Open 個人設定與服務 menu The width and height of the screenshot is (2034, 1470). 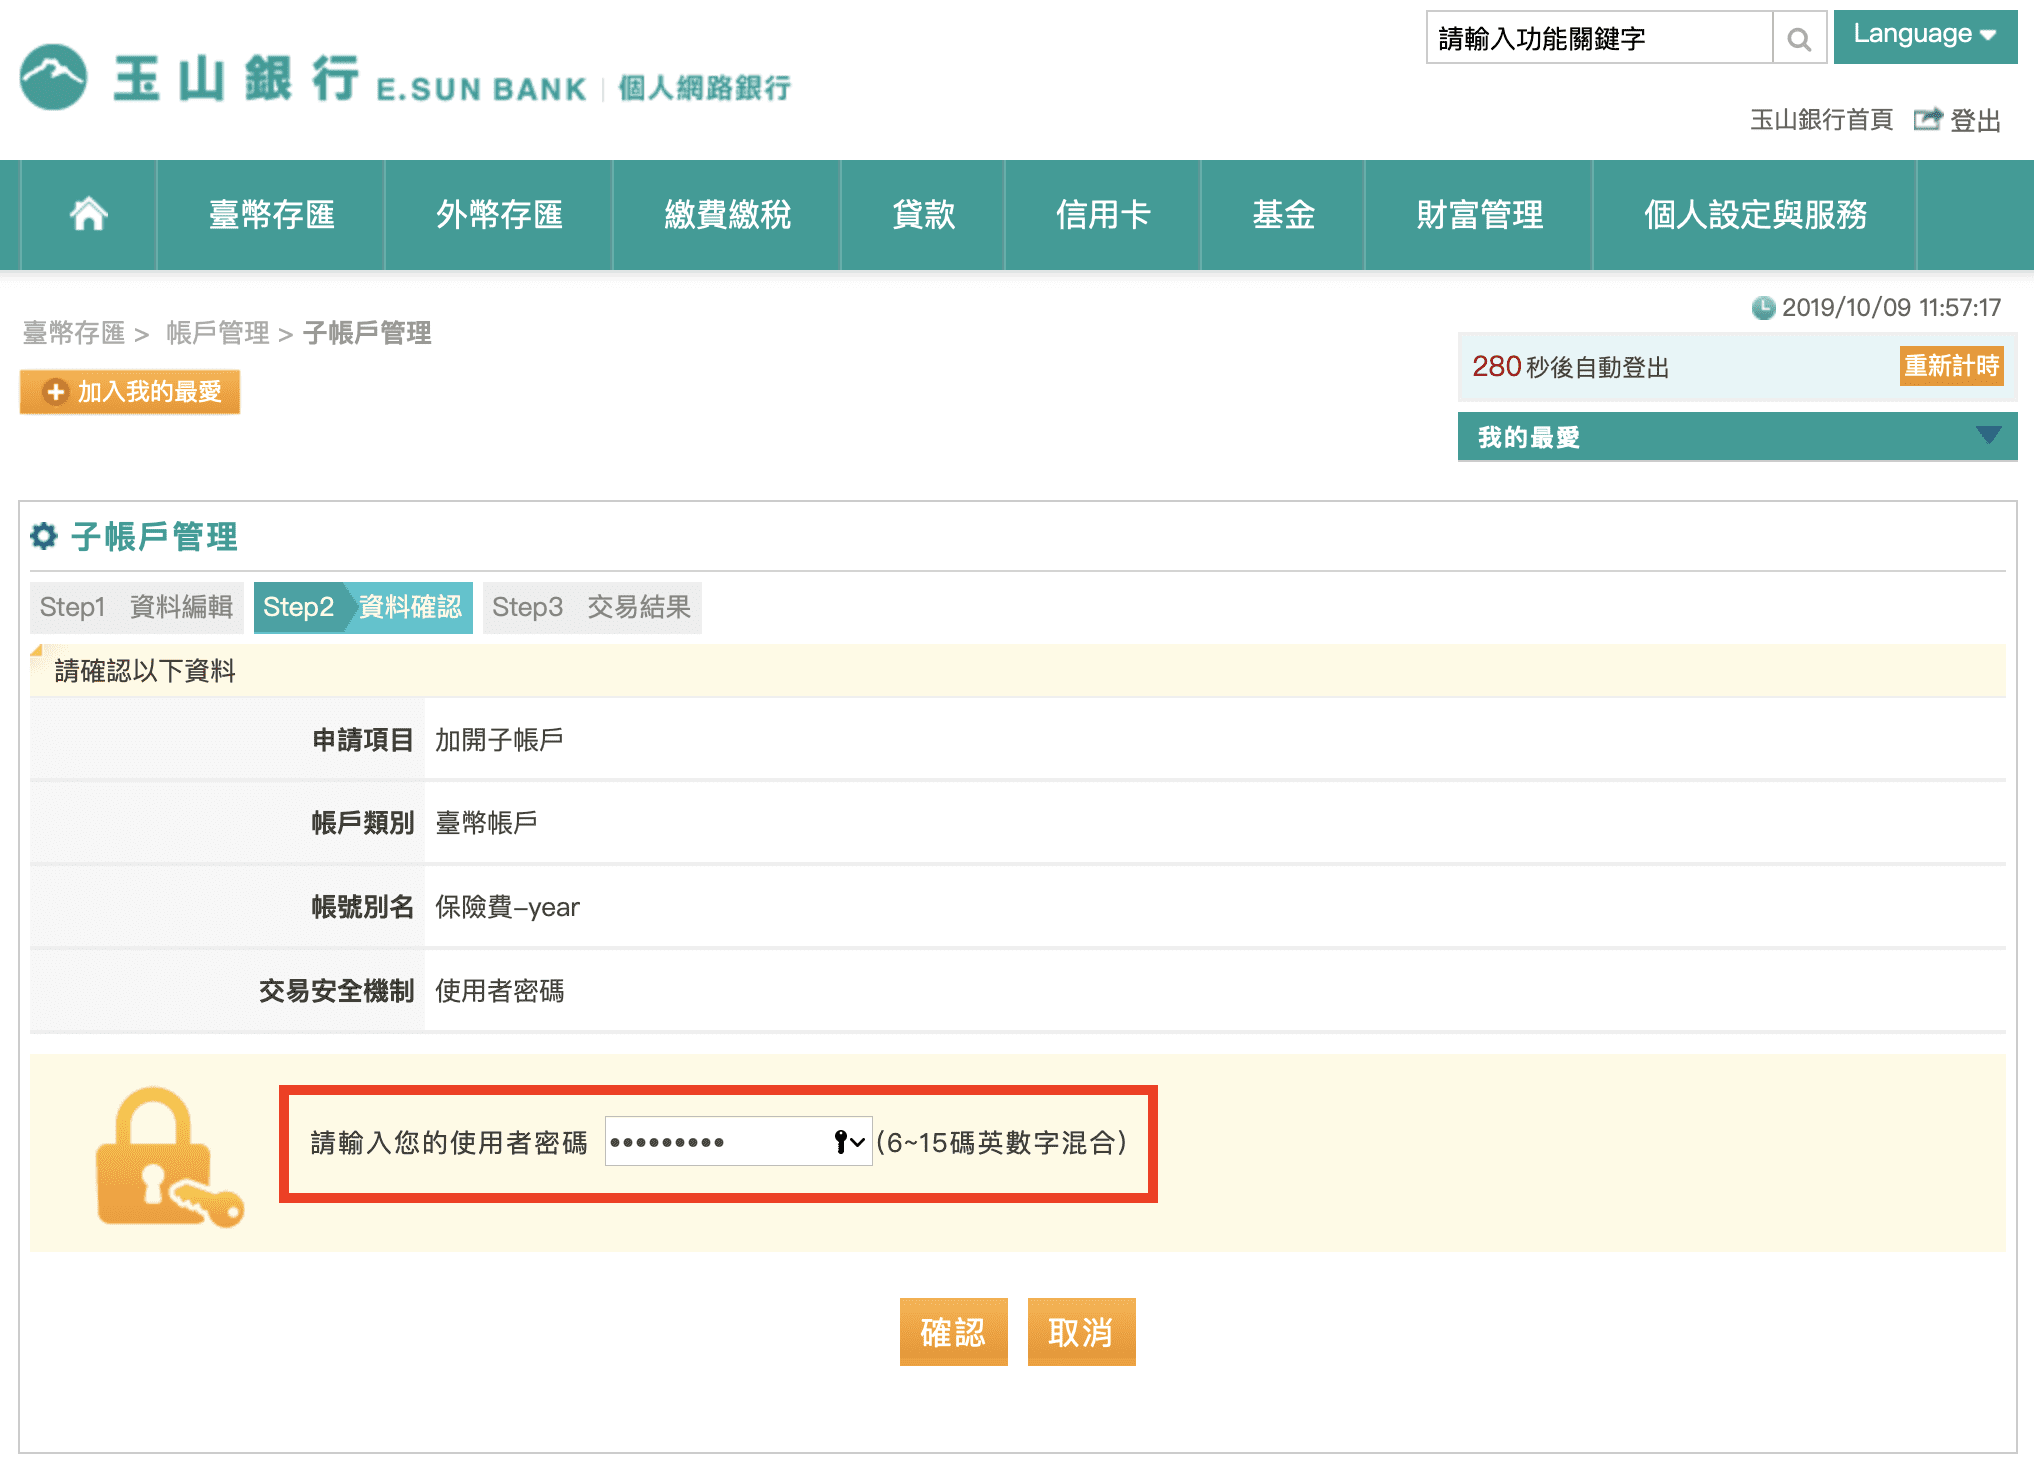click(x=1755, y=214)
